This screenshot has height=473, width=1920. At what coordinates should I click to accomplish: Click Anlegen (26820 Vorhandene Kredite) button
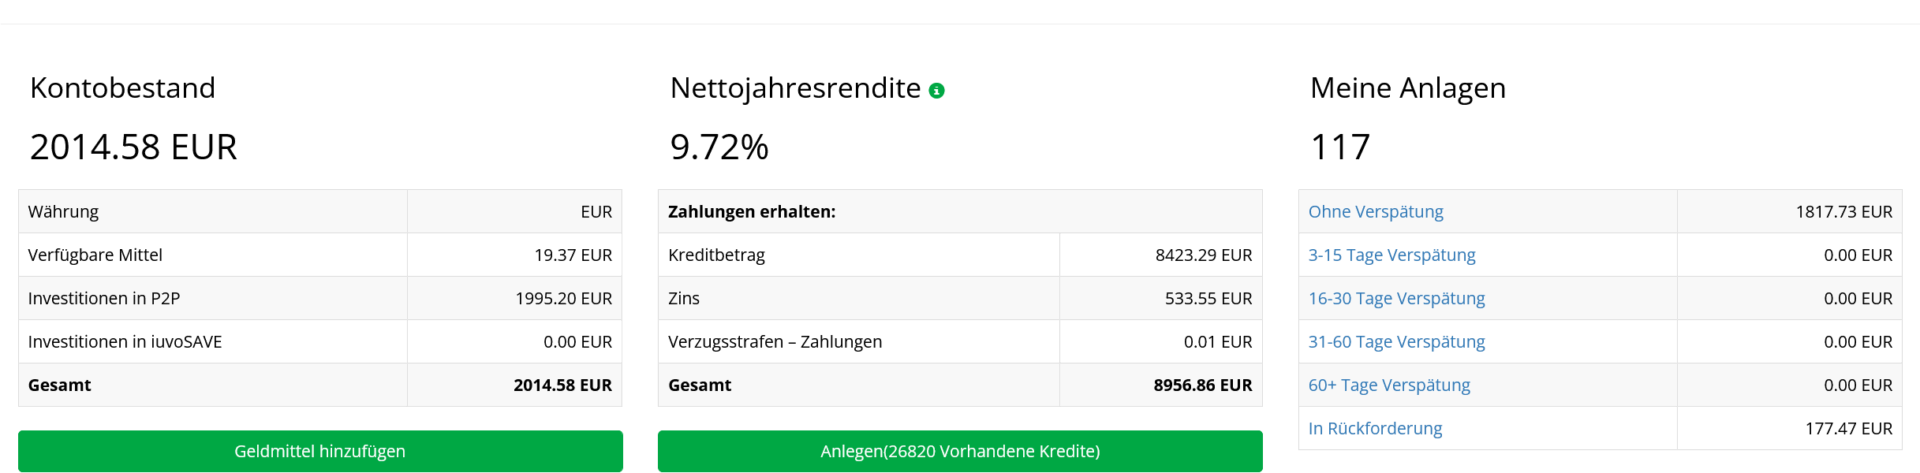960,451
